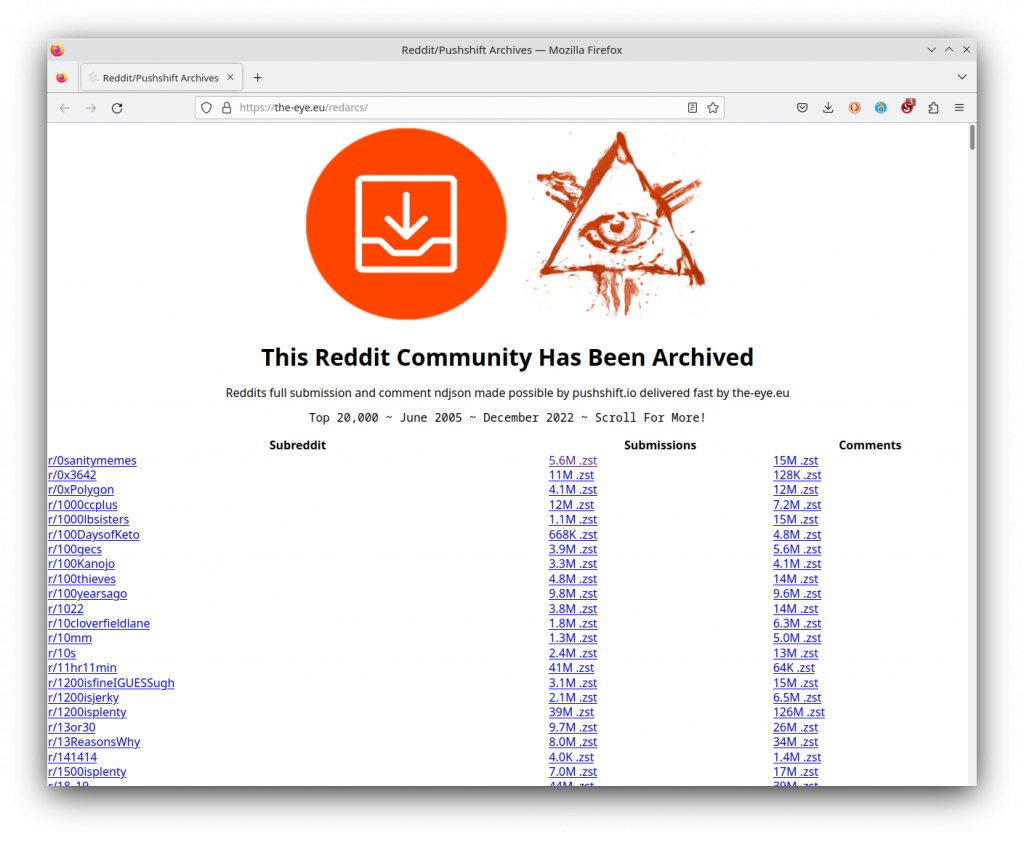
Task: Close the Reddit/Pushshift Archives tab
Action: point(230,77)
